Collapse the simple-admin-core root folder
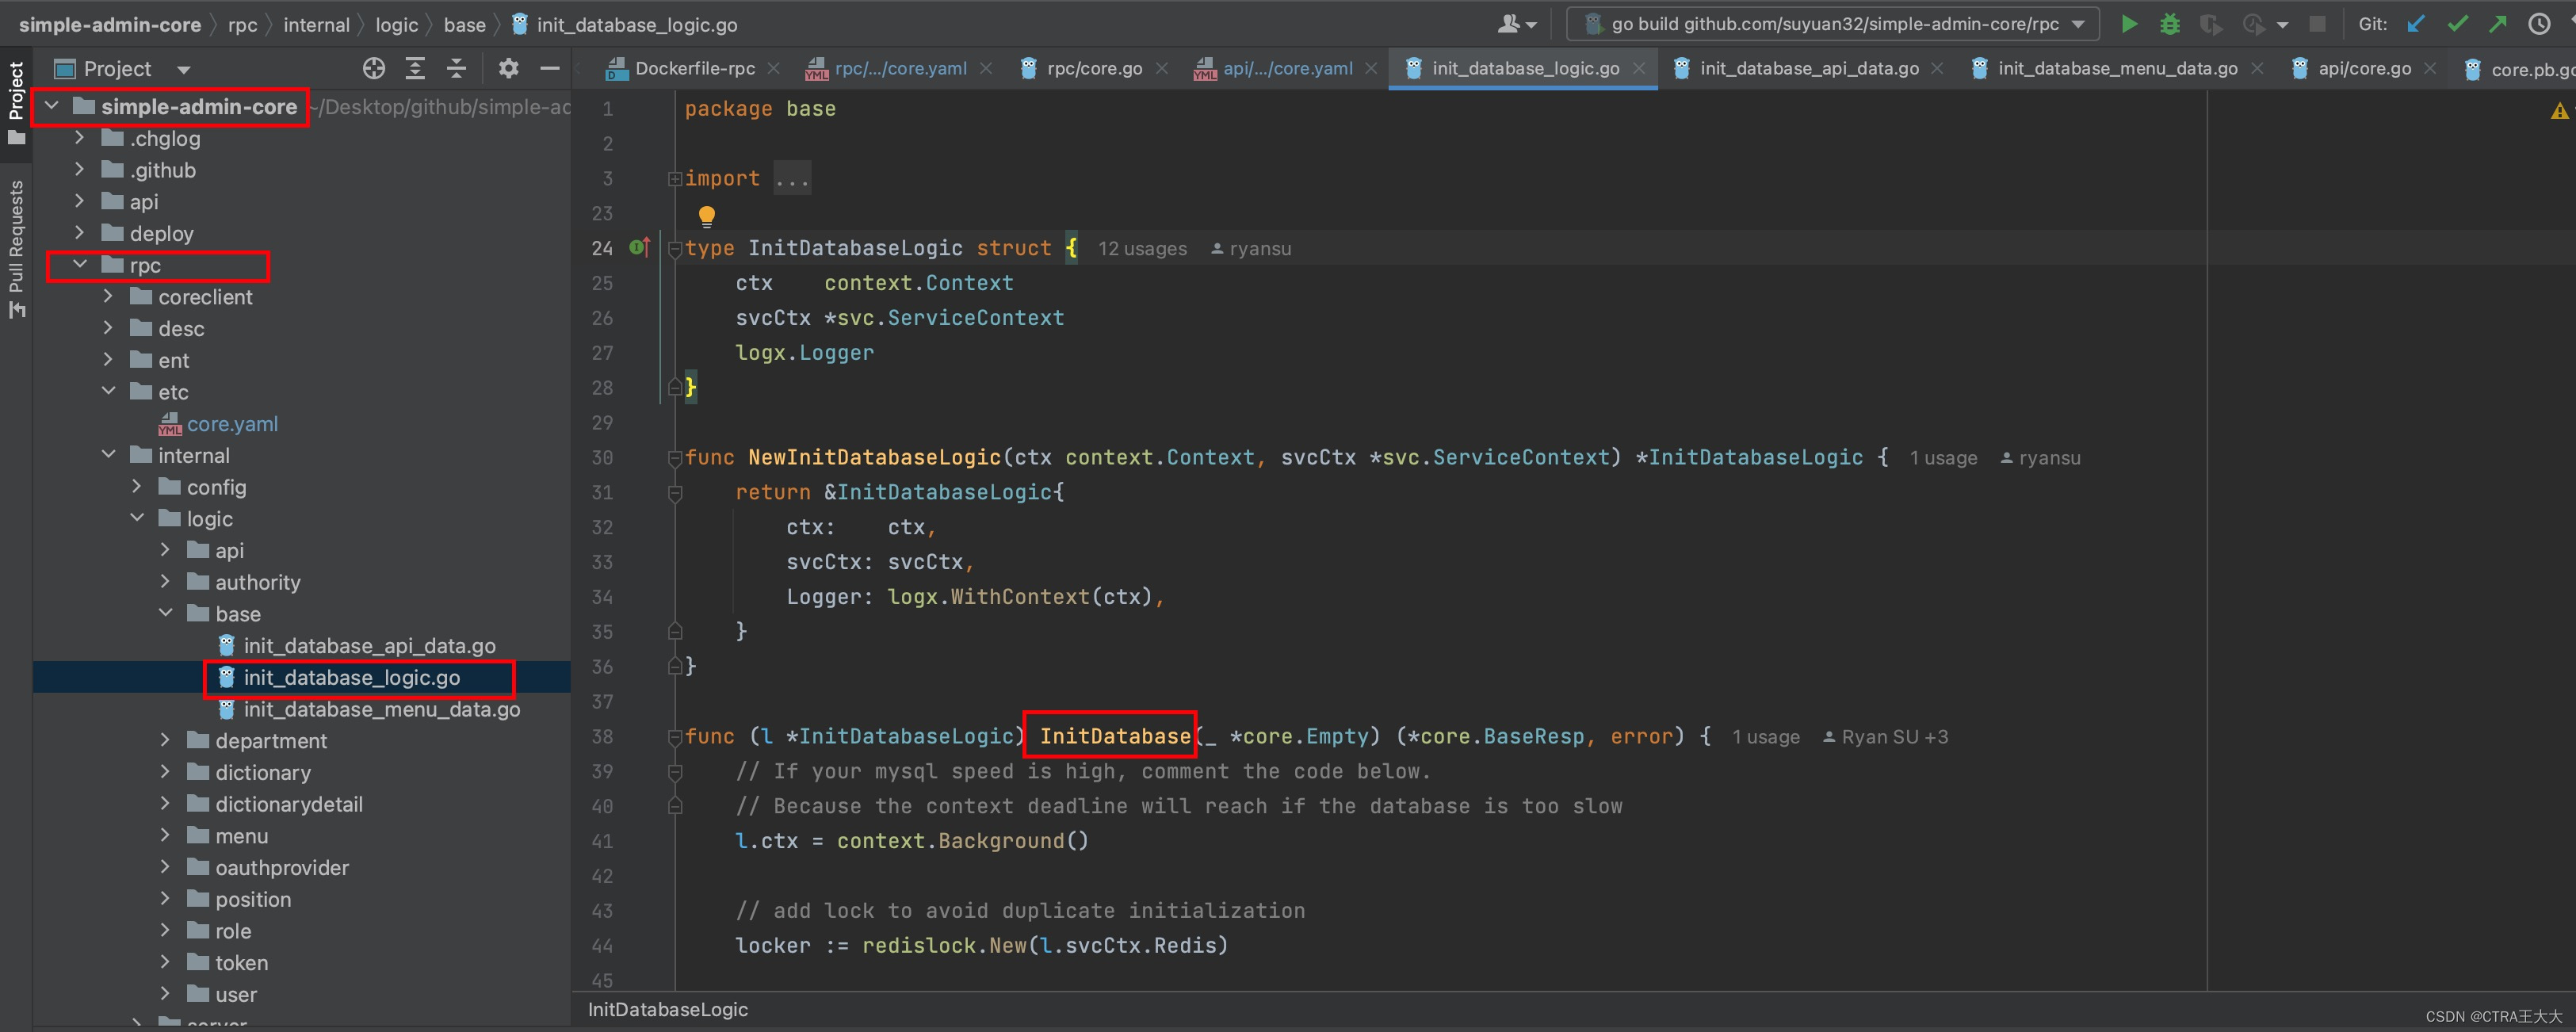The height and width of the screenshot is (1032, 2576). pyautogui.click(x=52, y=106)
